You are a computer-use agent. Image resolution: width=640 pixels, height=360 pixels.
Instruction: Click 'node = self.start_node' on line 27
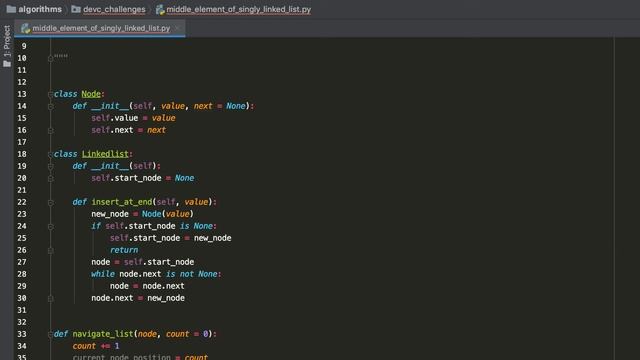(143, 262)
